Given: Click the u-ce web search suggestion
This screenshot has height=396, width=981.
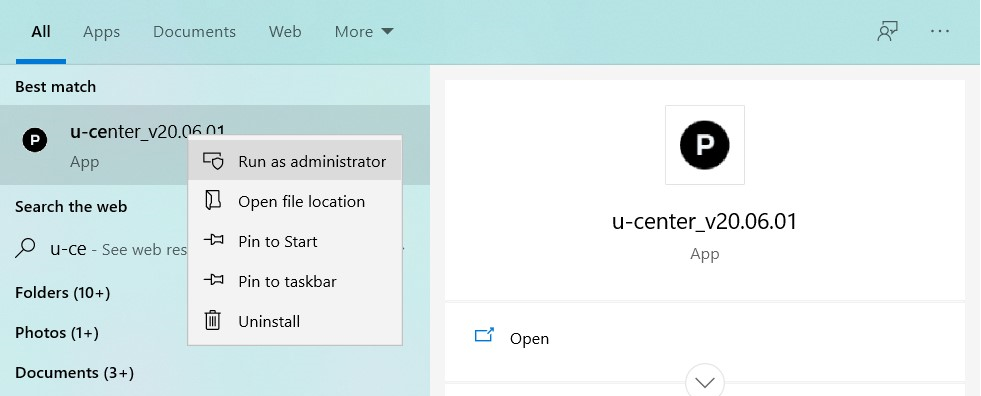Looking at the screenshot, I should coord(215,250).
